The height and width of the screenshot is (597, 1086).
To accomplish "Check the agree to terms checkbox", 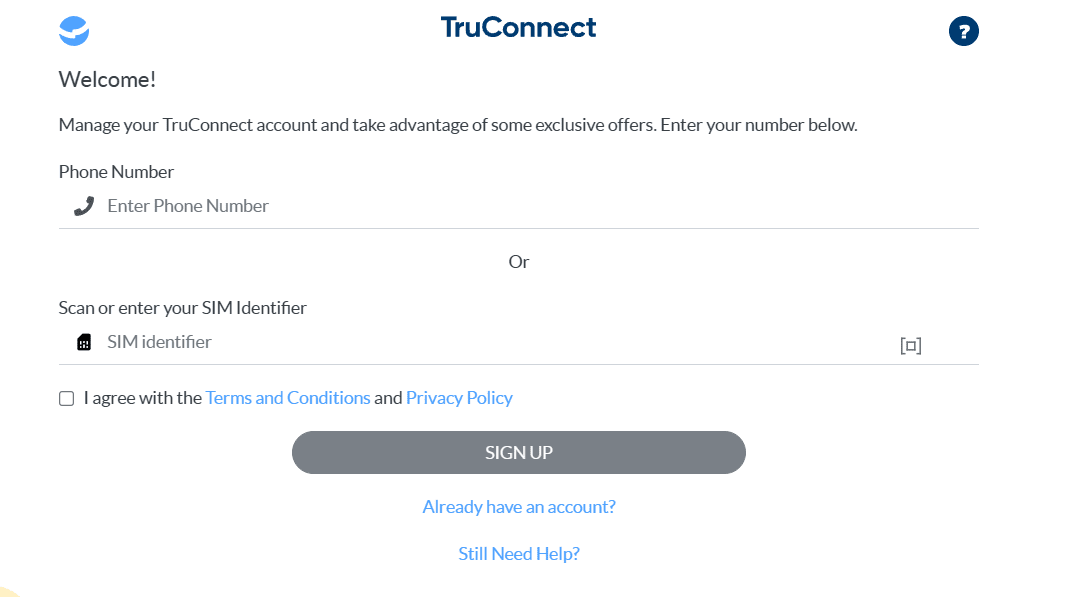I will (67, 399).
